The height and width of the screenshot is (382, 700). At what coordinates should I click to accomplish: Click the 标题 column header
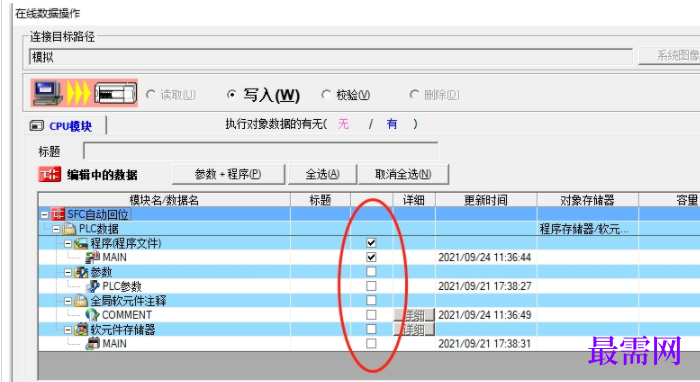[x=320, y=200]
